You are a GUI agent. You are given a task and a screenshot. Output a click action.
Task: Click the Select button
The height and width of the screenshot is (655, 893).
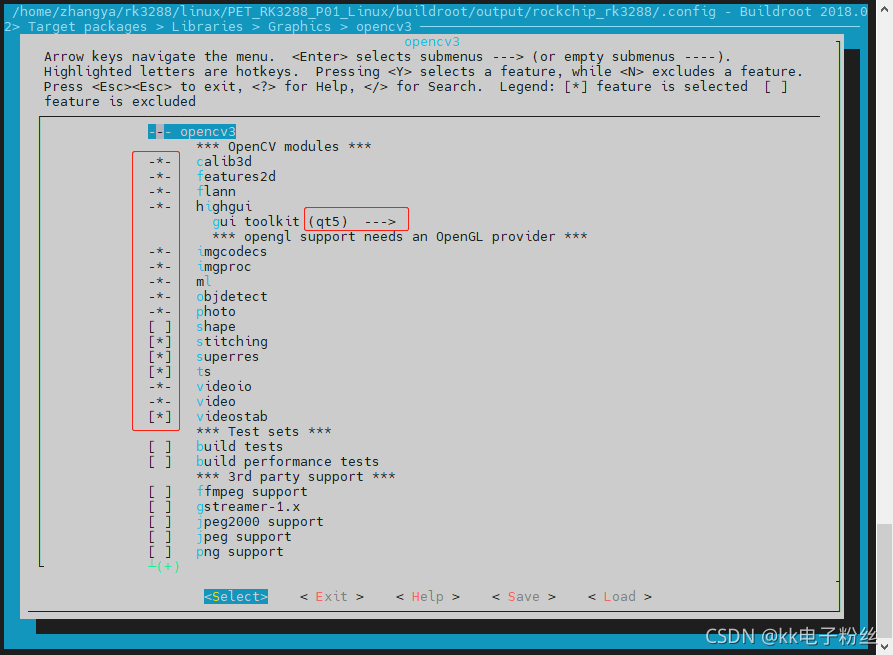coord(236,596)
